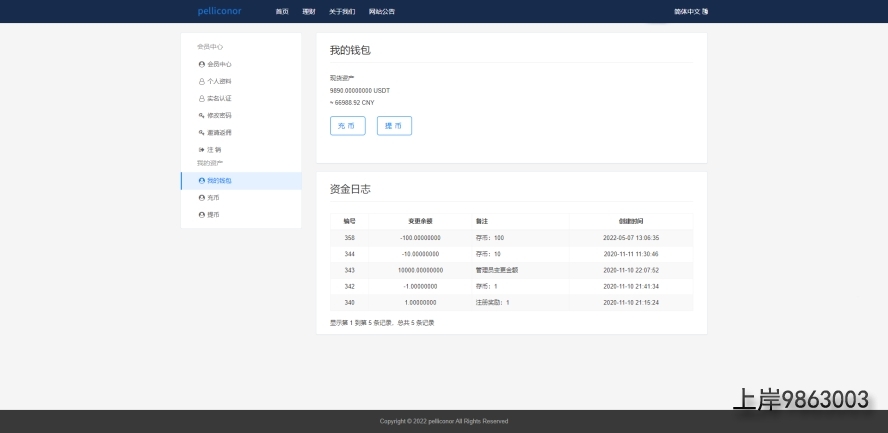Viewport: 888px width, 433px height.
Task: Select record number 342 cell
Action: point(349,286)
